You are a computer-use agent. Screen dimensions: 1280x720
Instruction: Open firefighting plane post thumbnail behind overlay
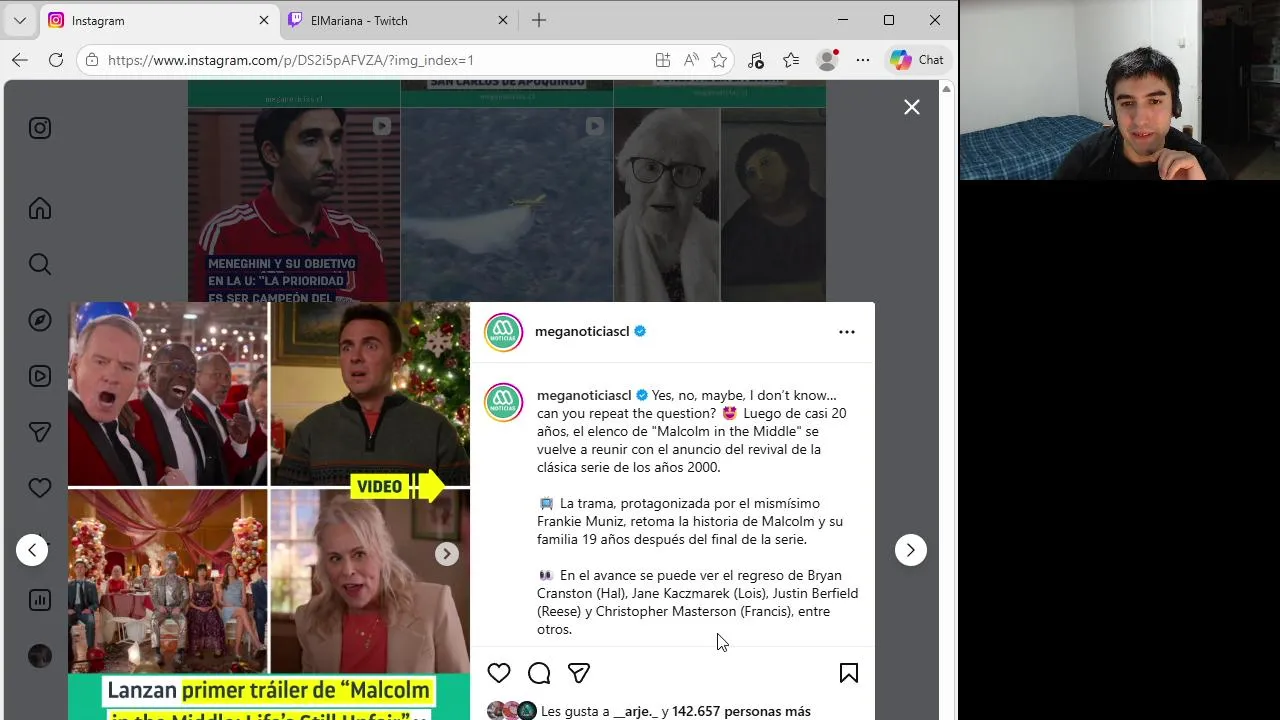click(x=507, y=204)
